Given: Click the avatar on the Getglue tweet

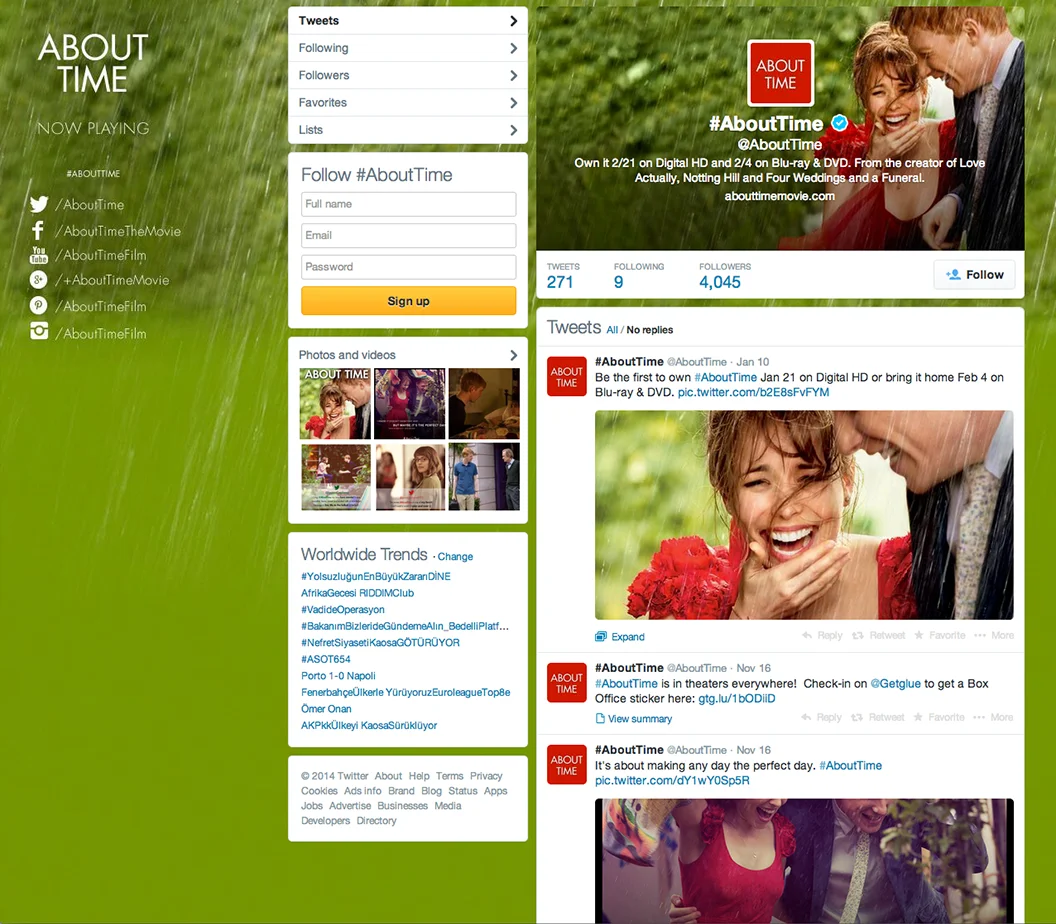Looking at the screenshot, I should [566, 683].
